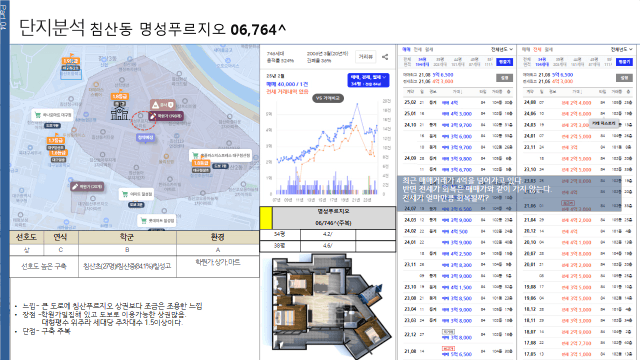Click the shopping cart marker for 이마트 칠성점
Viewport: 640px width, 360px height.
pyautogui.click(x=136, y=194)
